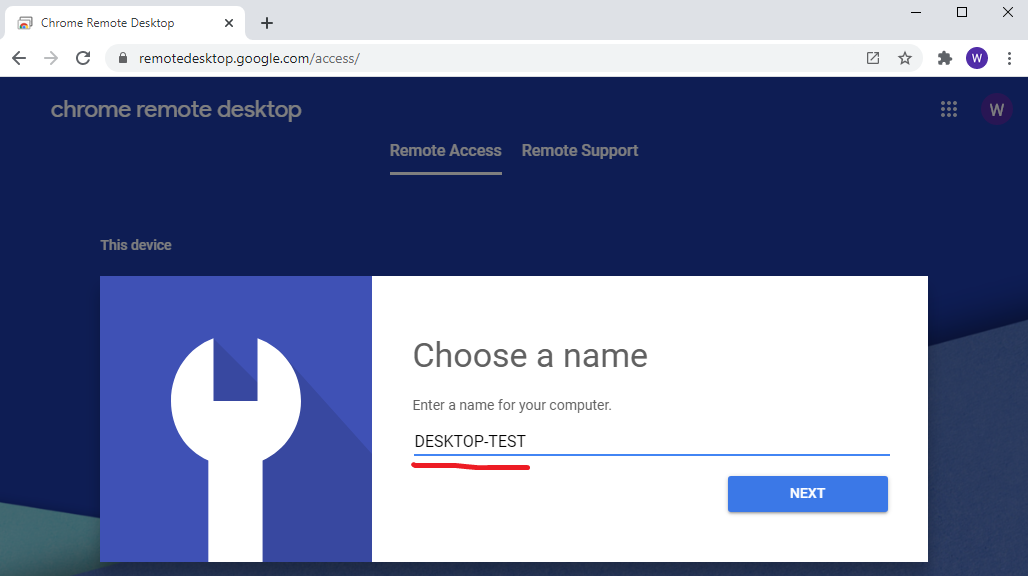Switch to the Remote Access tab

(446, 151)
